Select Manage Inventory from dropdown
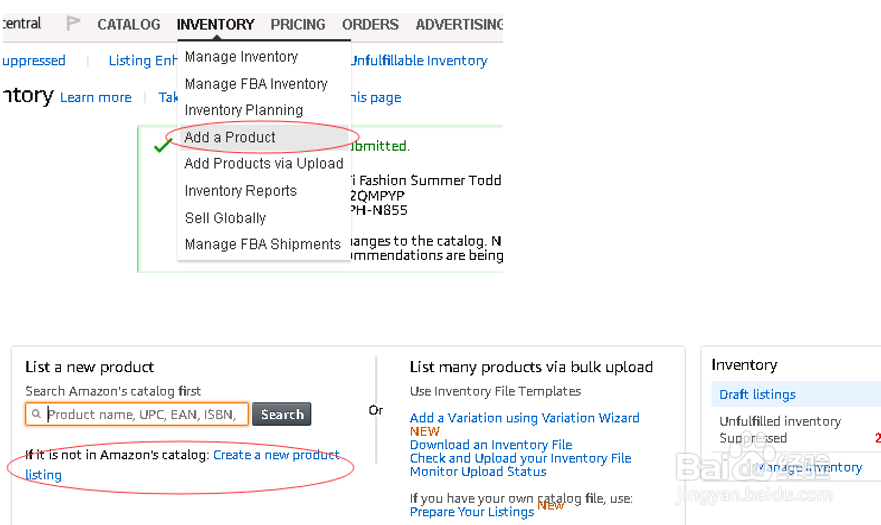Image resolution: width=881 pixels, height=525 pixels. click(241, 57)
